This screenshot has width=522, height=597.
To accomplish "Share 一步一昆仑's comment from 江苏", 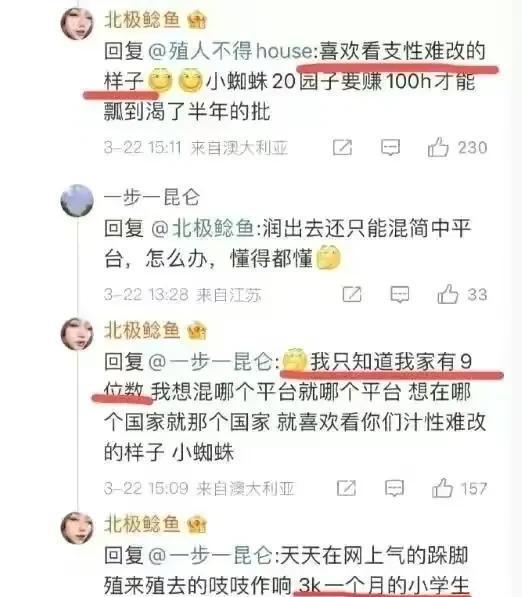I will coord(352,294).
